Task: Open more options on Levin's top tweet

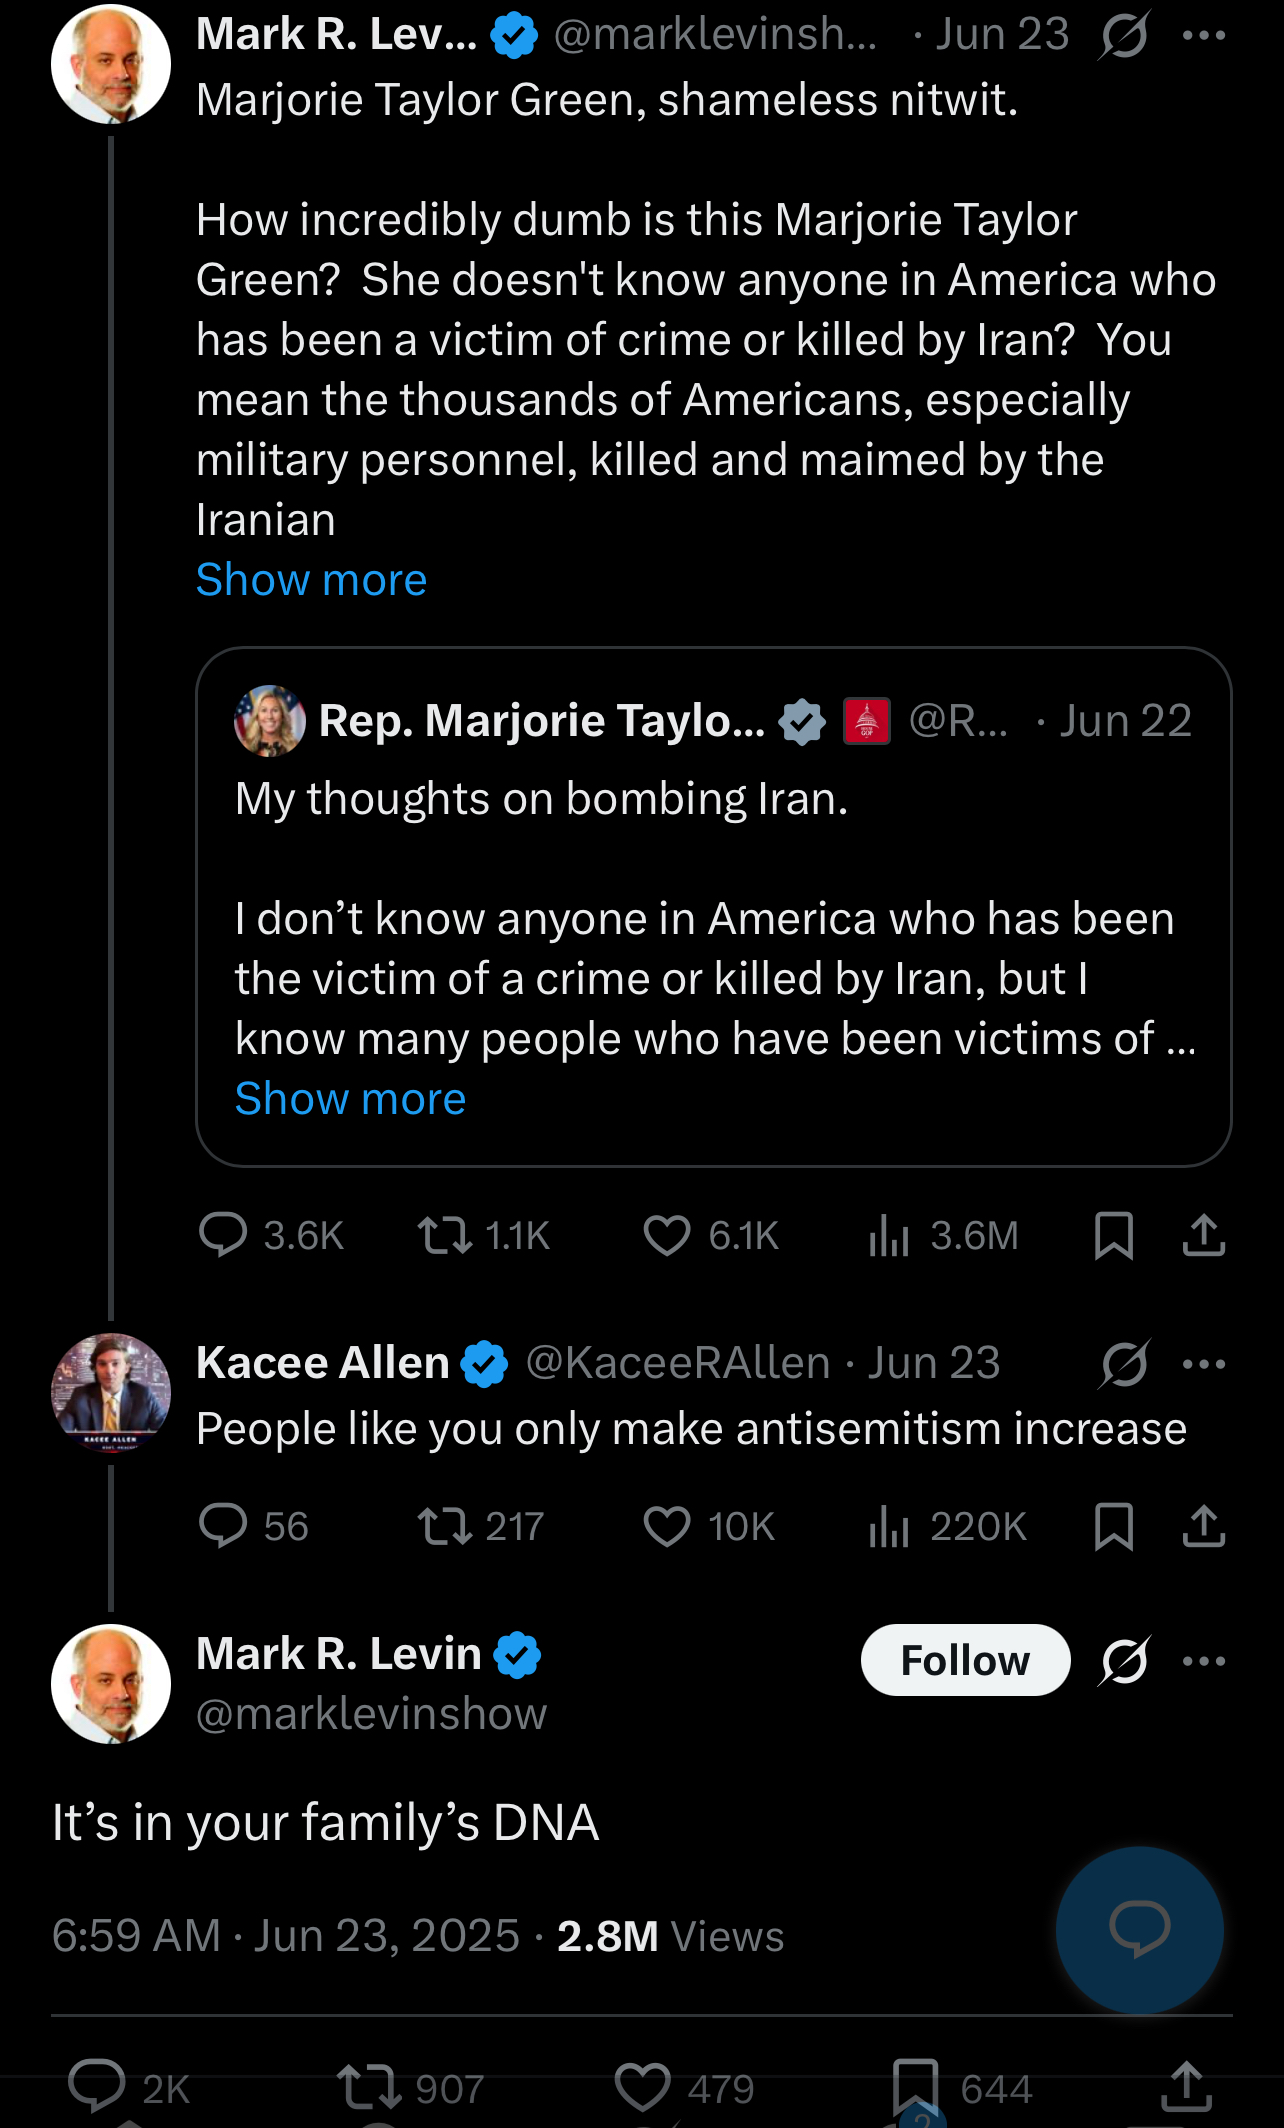Action: (1203, 35)
